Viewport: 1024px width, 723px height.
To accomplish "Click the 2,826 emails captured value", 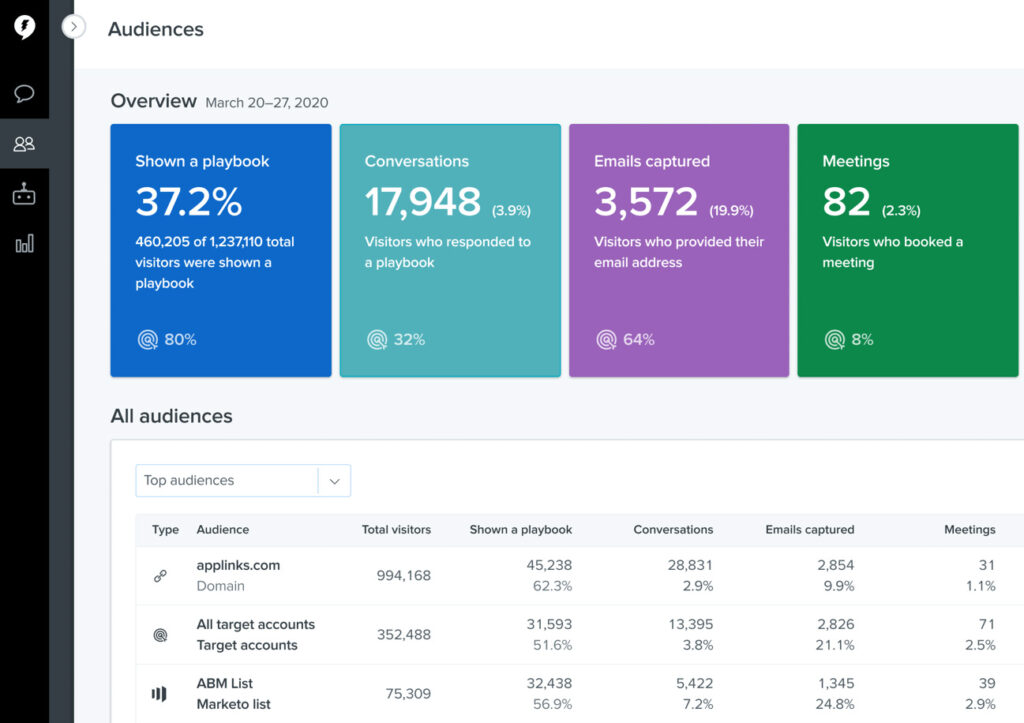I will pos(836,624).
